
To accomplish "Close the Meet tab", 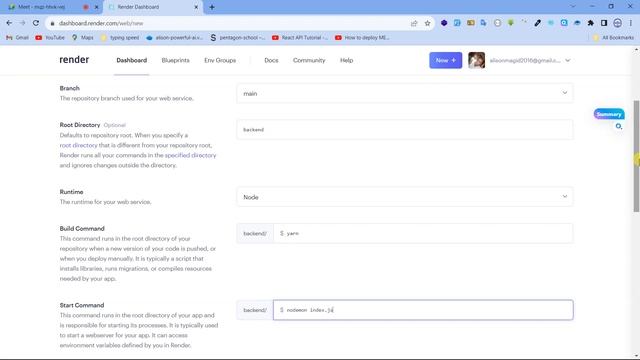I will click(97, 7).
